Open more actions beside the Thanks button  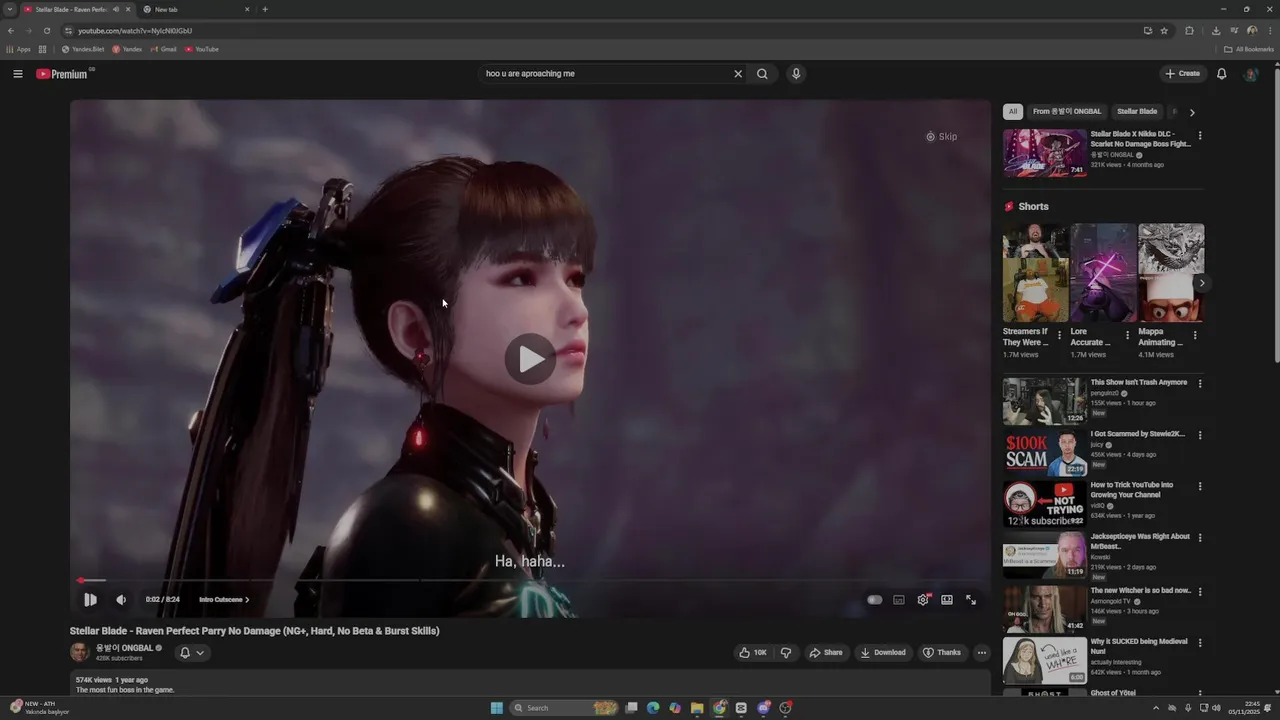[982, 652]
